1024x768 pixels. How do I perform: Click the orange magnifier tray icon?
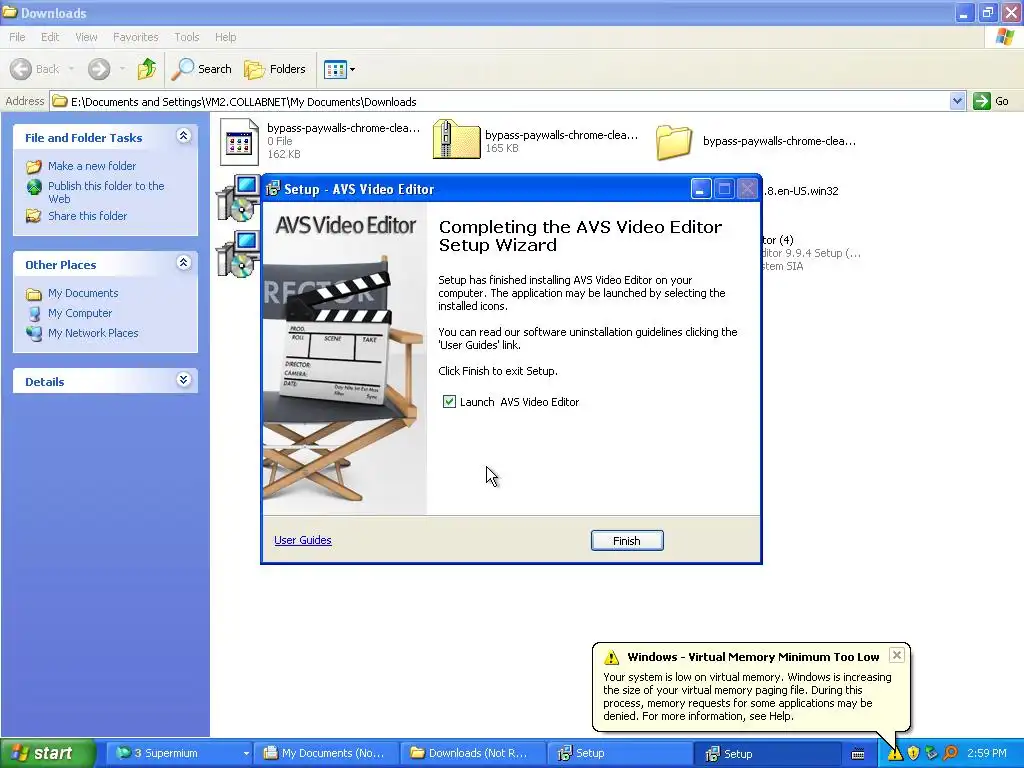click(x=951, y=754)
